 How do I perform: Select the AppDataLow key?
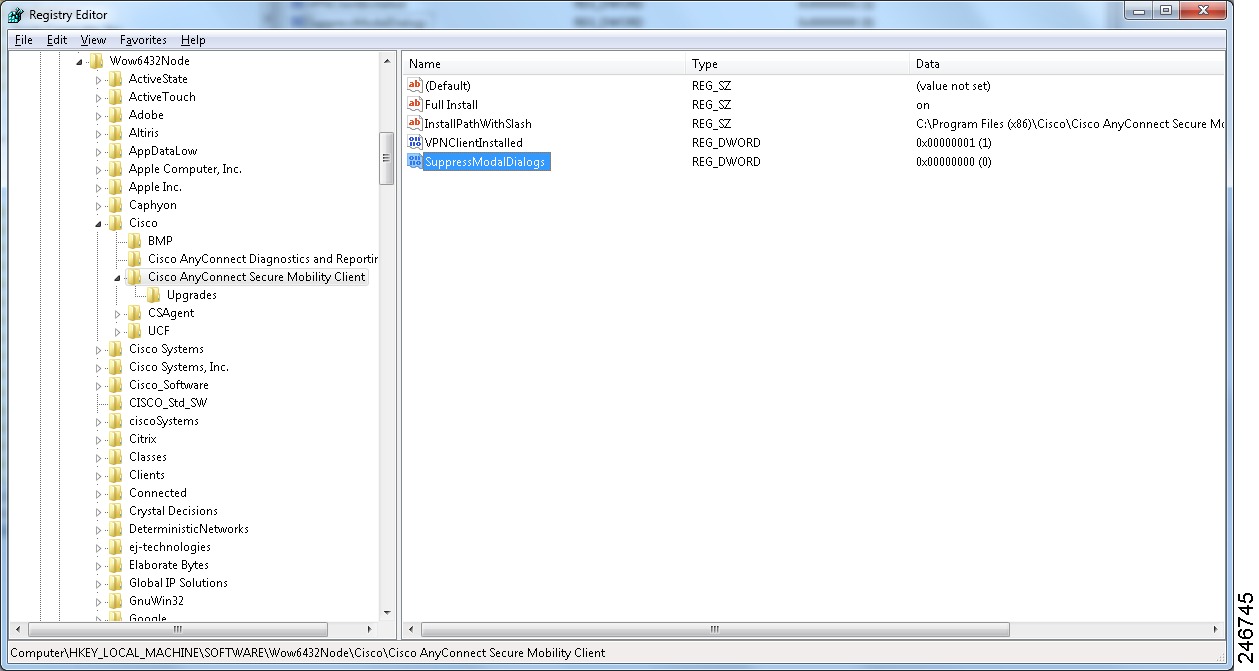coord(163,151)
